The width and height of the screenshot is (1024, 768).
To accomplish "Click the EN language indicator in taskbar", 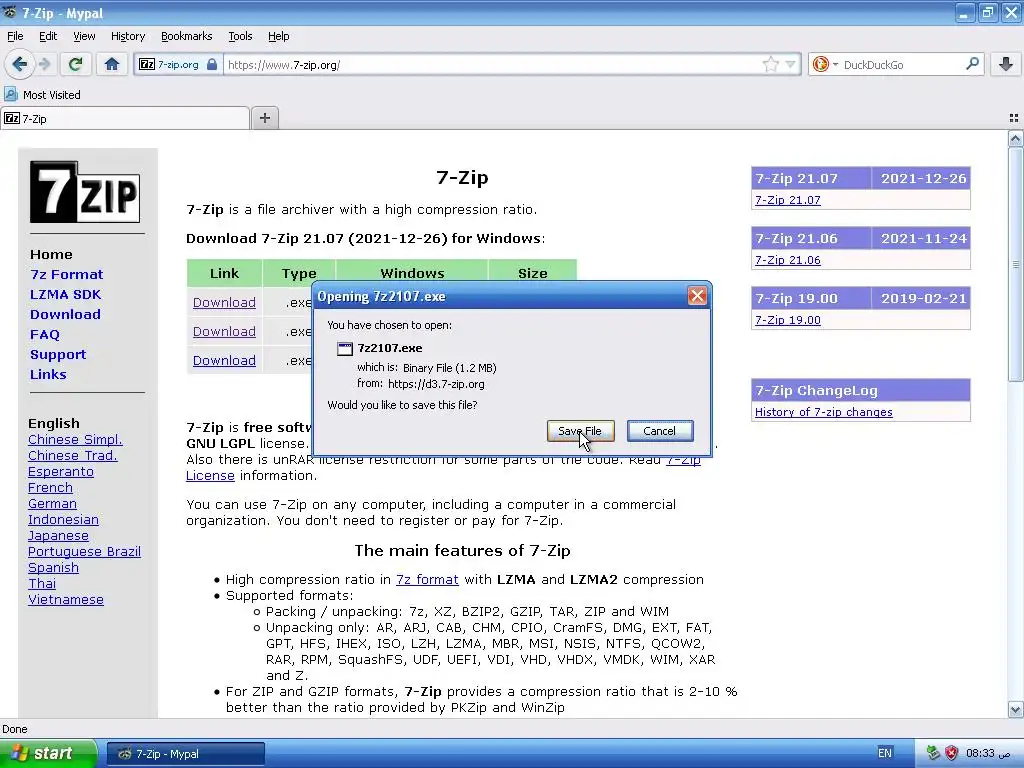I will (x=884, y=753).
